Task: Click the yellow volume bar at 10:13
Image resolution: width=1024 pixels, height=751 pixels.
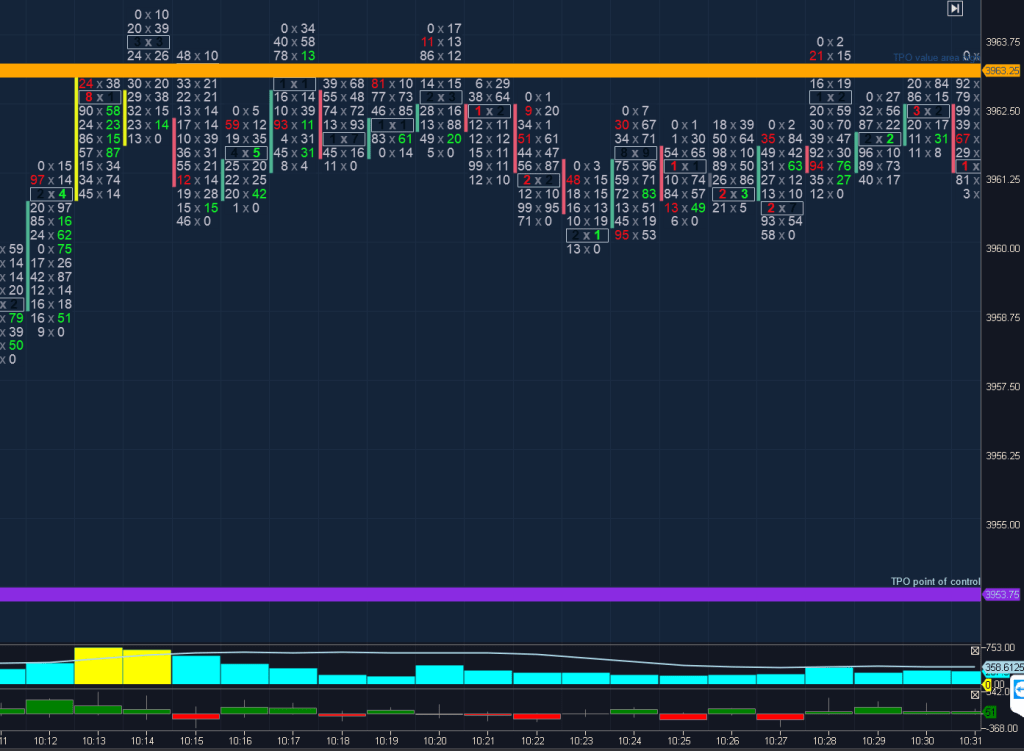Action: pyautogui.click(x=98, y=666)
